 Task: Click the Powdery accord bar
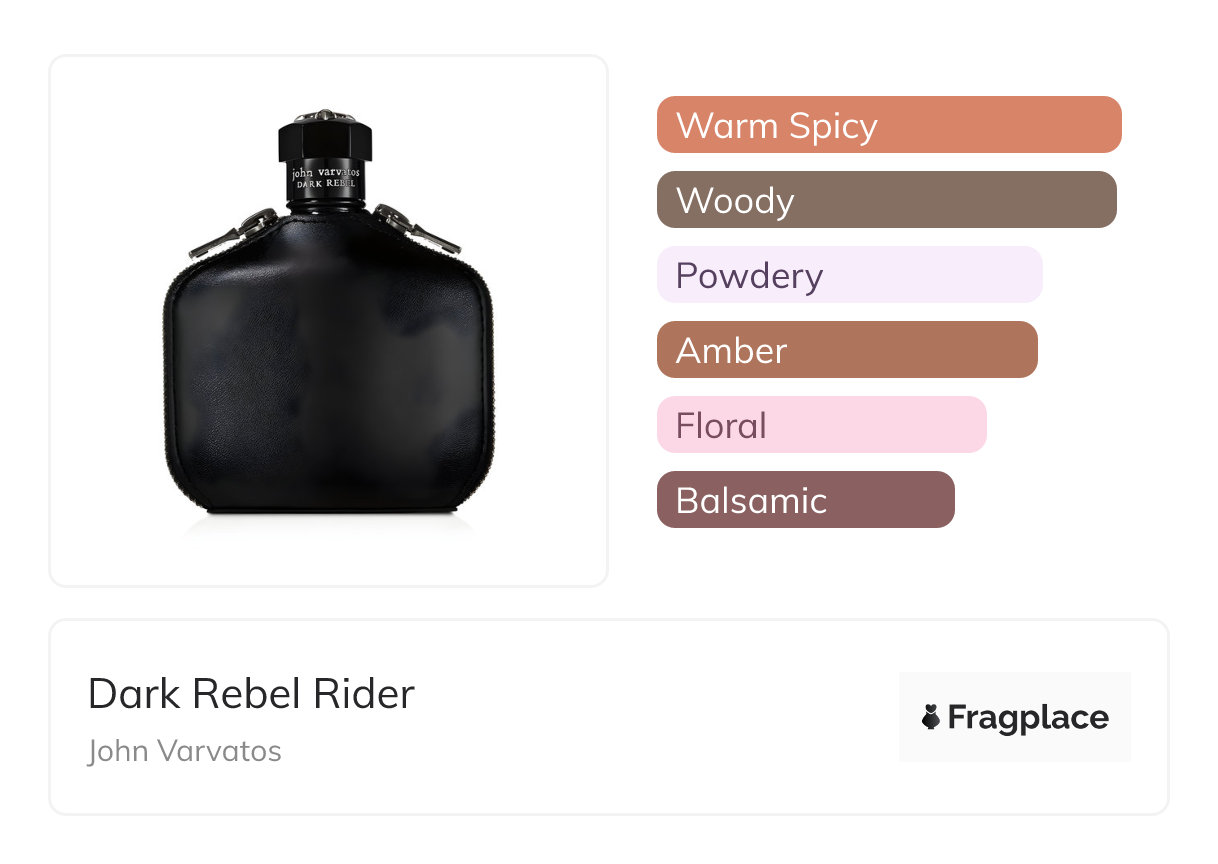(849, 275)
